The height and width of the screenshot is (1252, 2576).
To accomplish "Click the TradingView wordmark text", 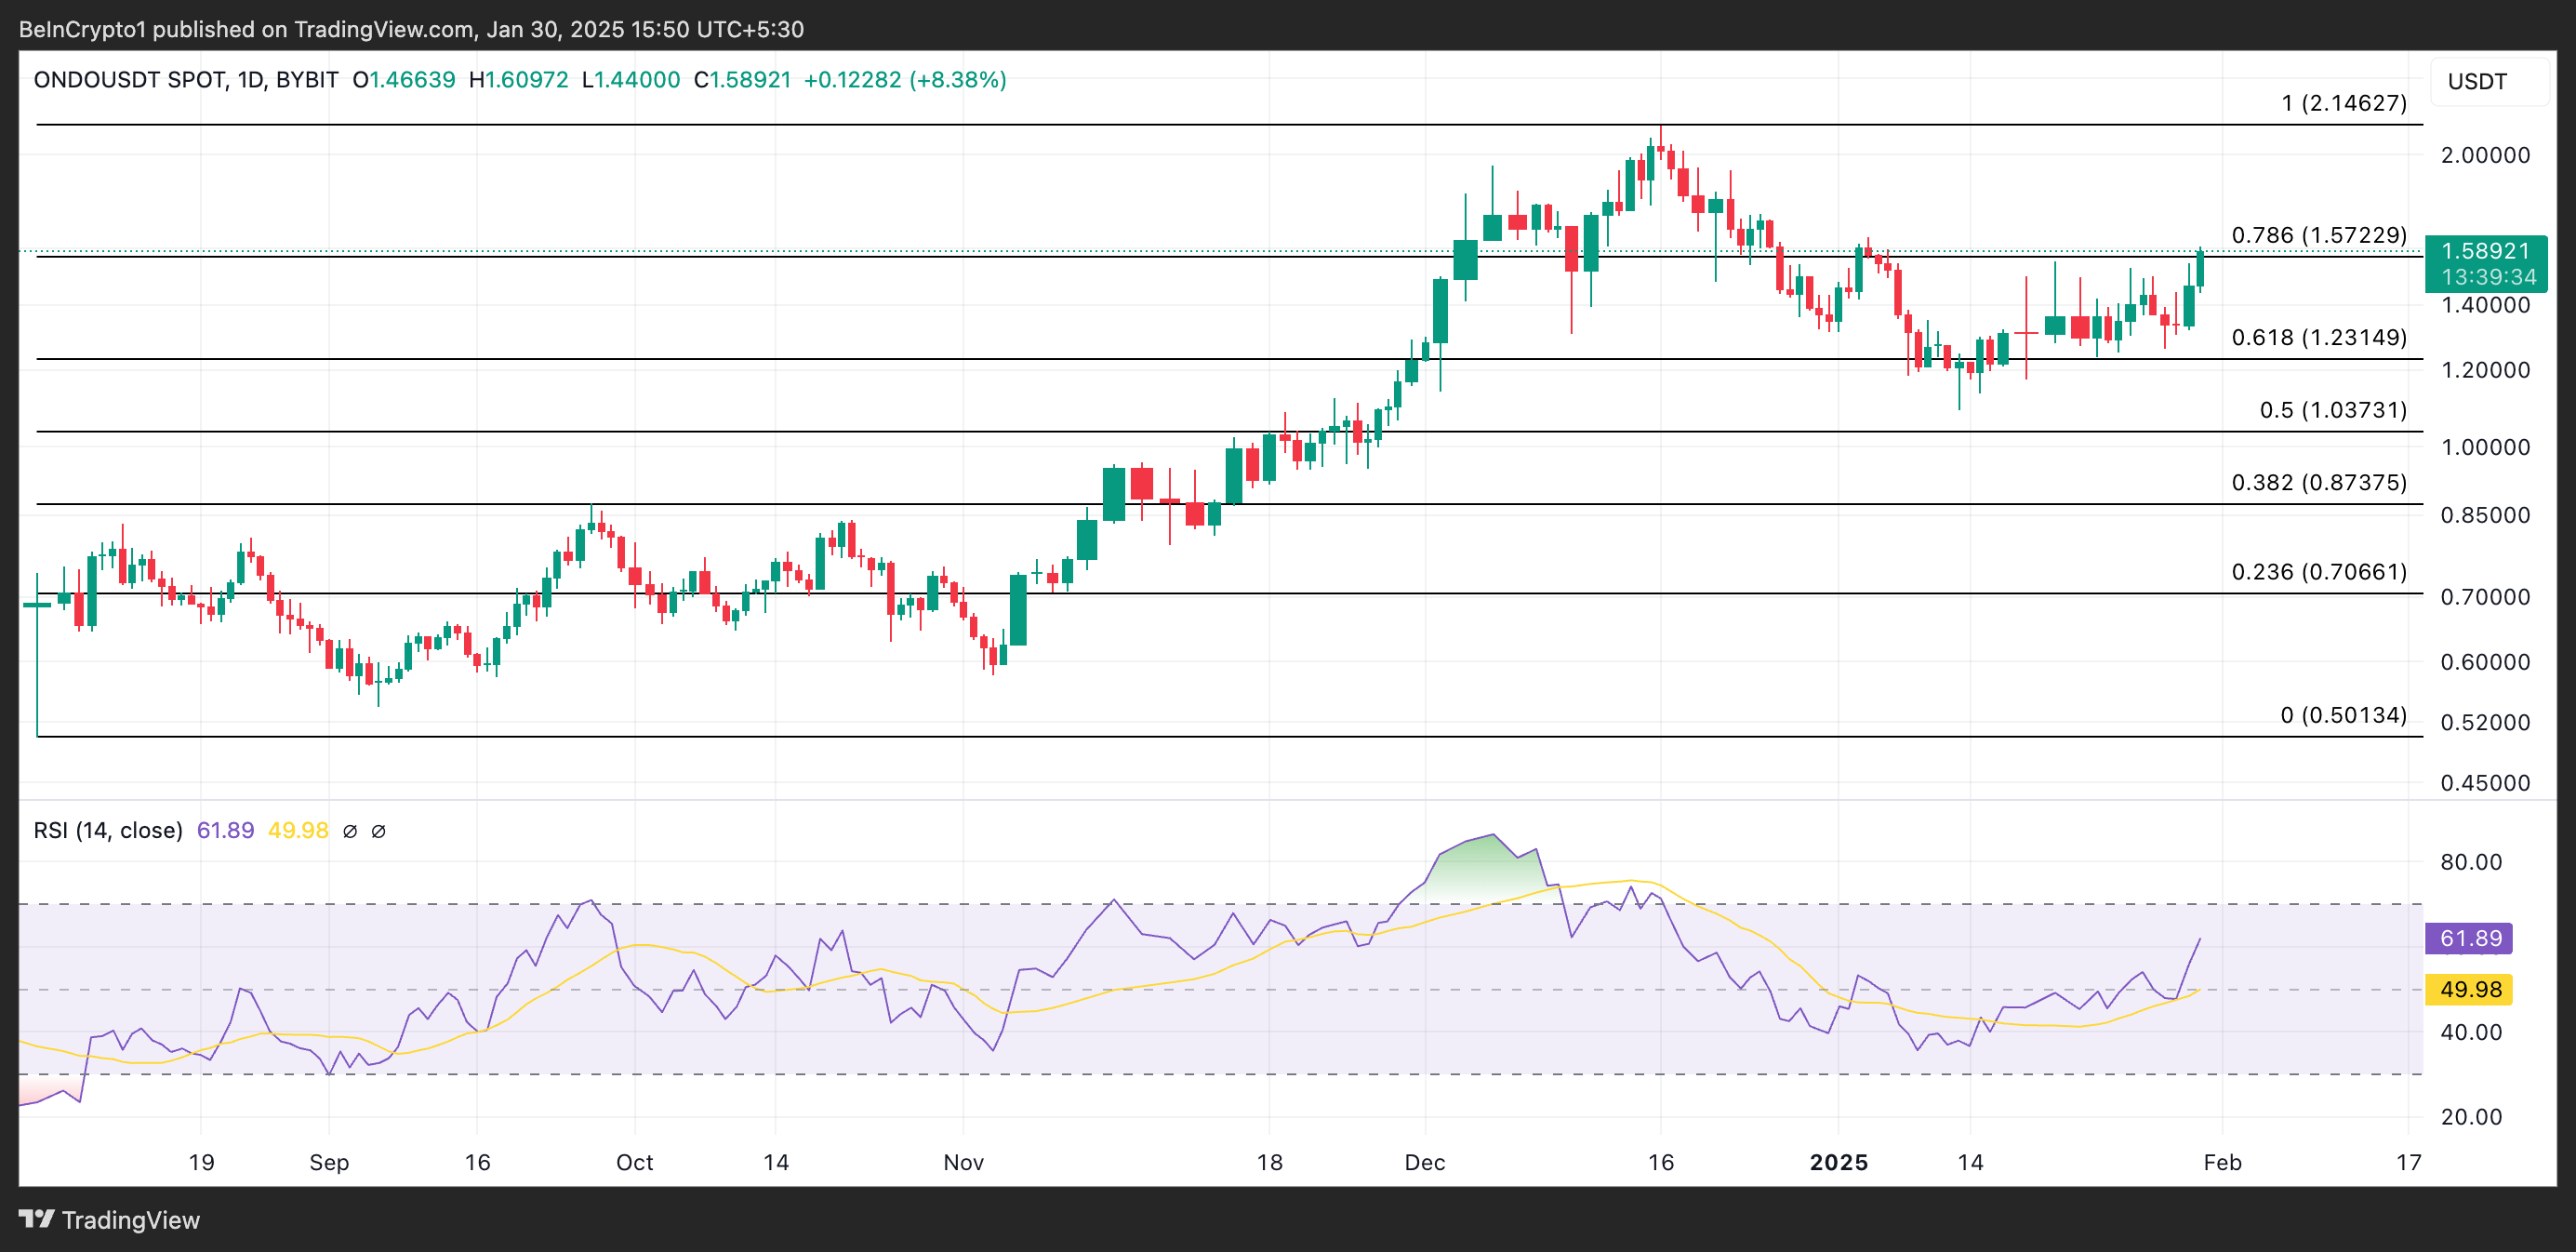I will click(x=131, y=1220).
